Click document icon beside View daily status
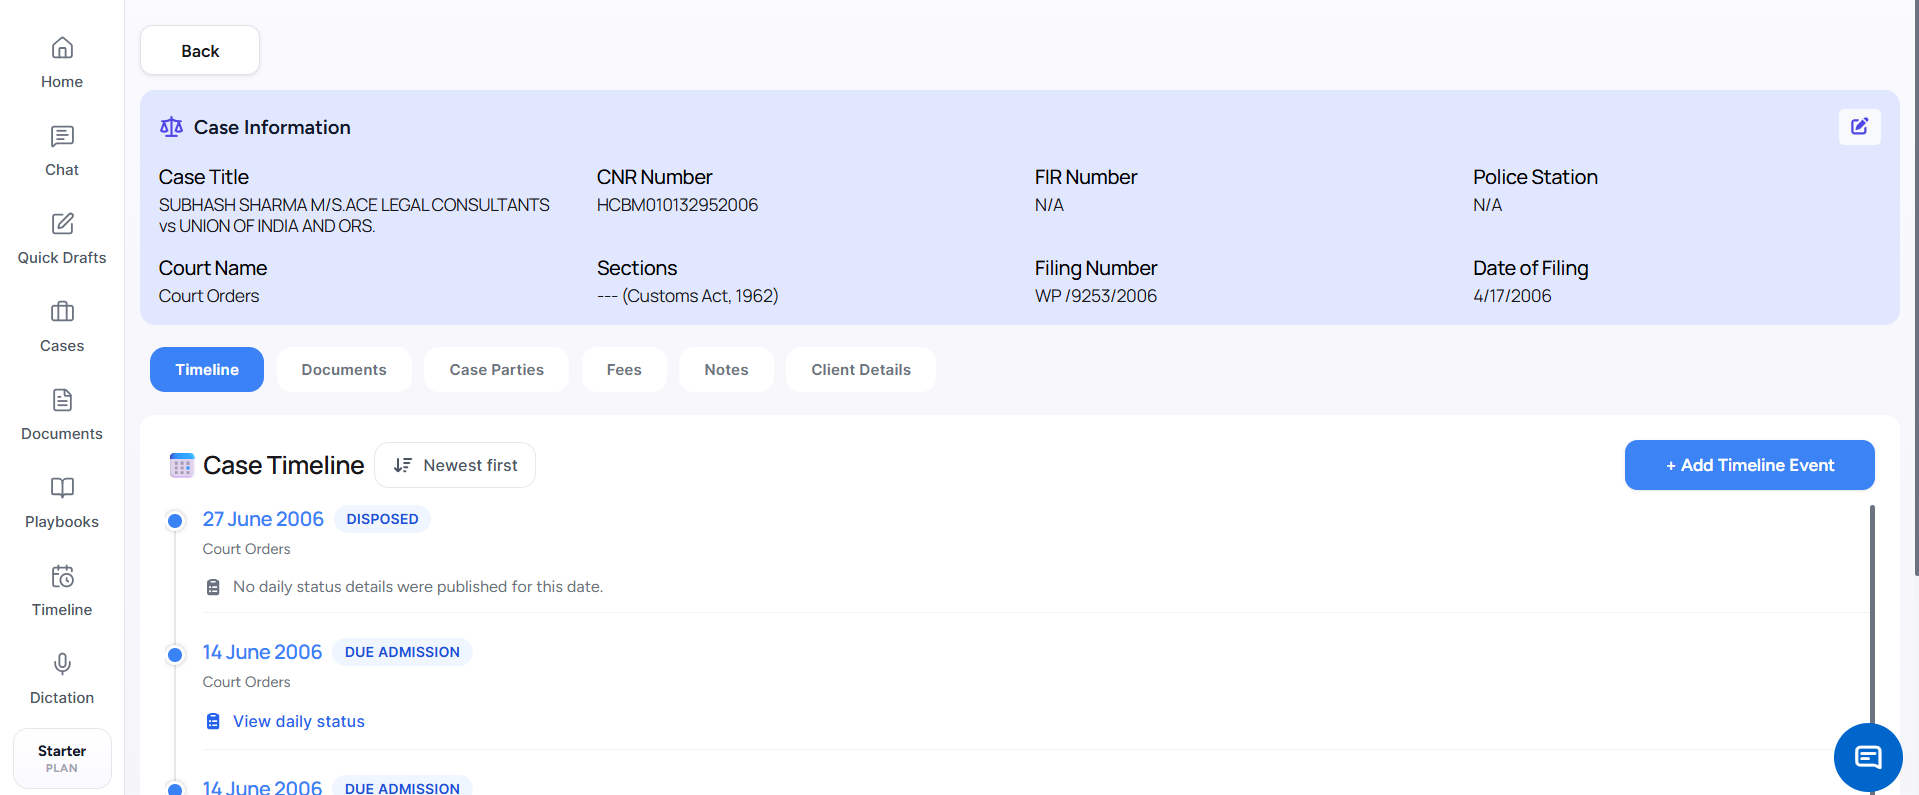1919x795 pixels. click(213, 721)
